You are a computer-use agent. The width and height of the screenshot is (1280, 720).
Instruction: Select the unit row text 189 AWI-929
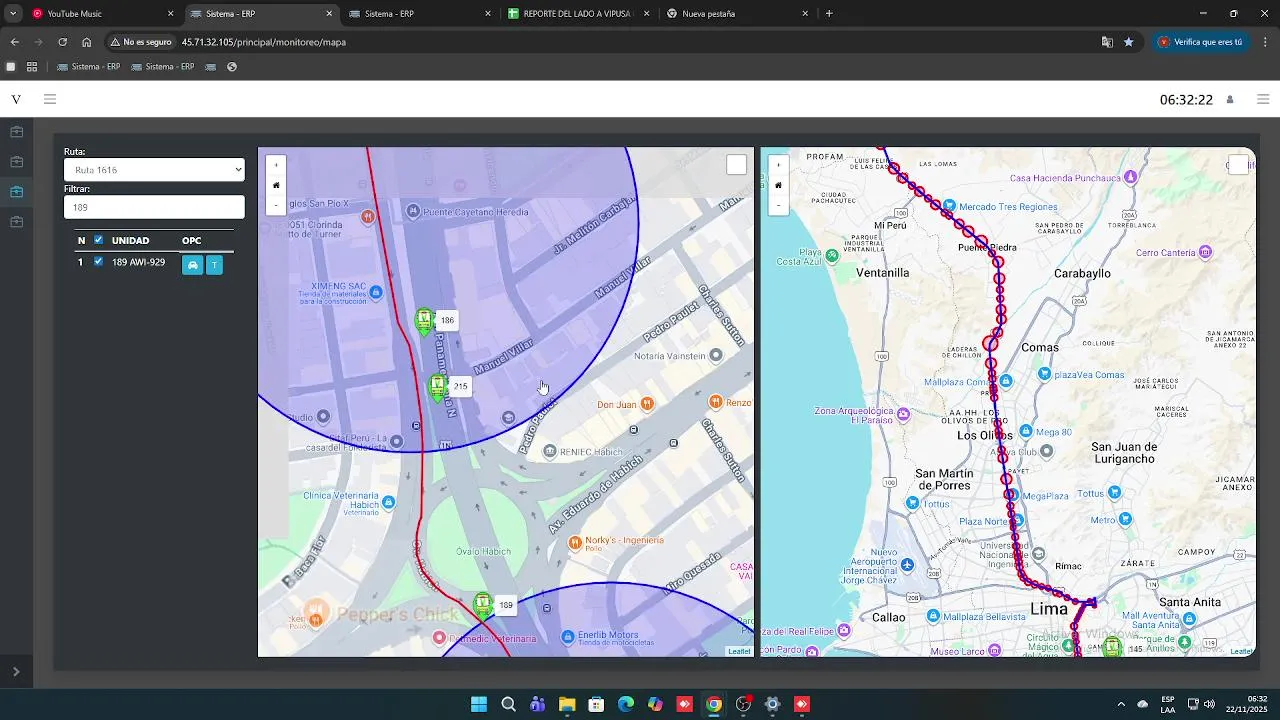click(x=138, y=262)
